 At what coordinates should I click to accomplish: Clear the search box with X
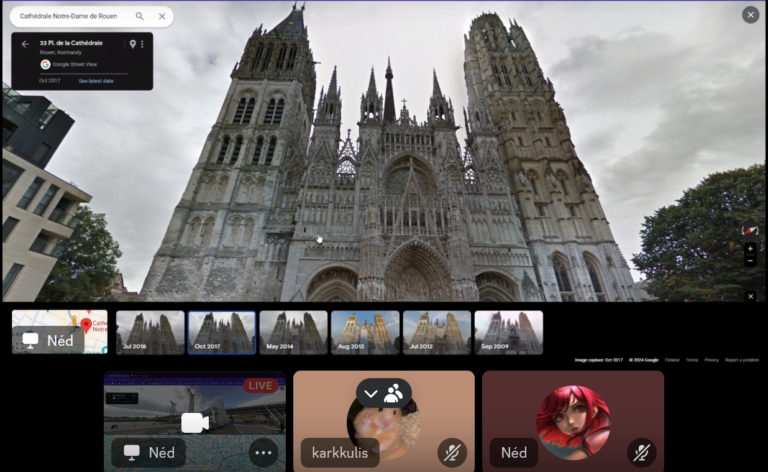click(x=162, y=16)
